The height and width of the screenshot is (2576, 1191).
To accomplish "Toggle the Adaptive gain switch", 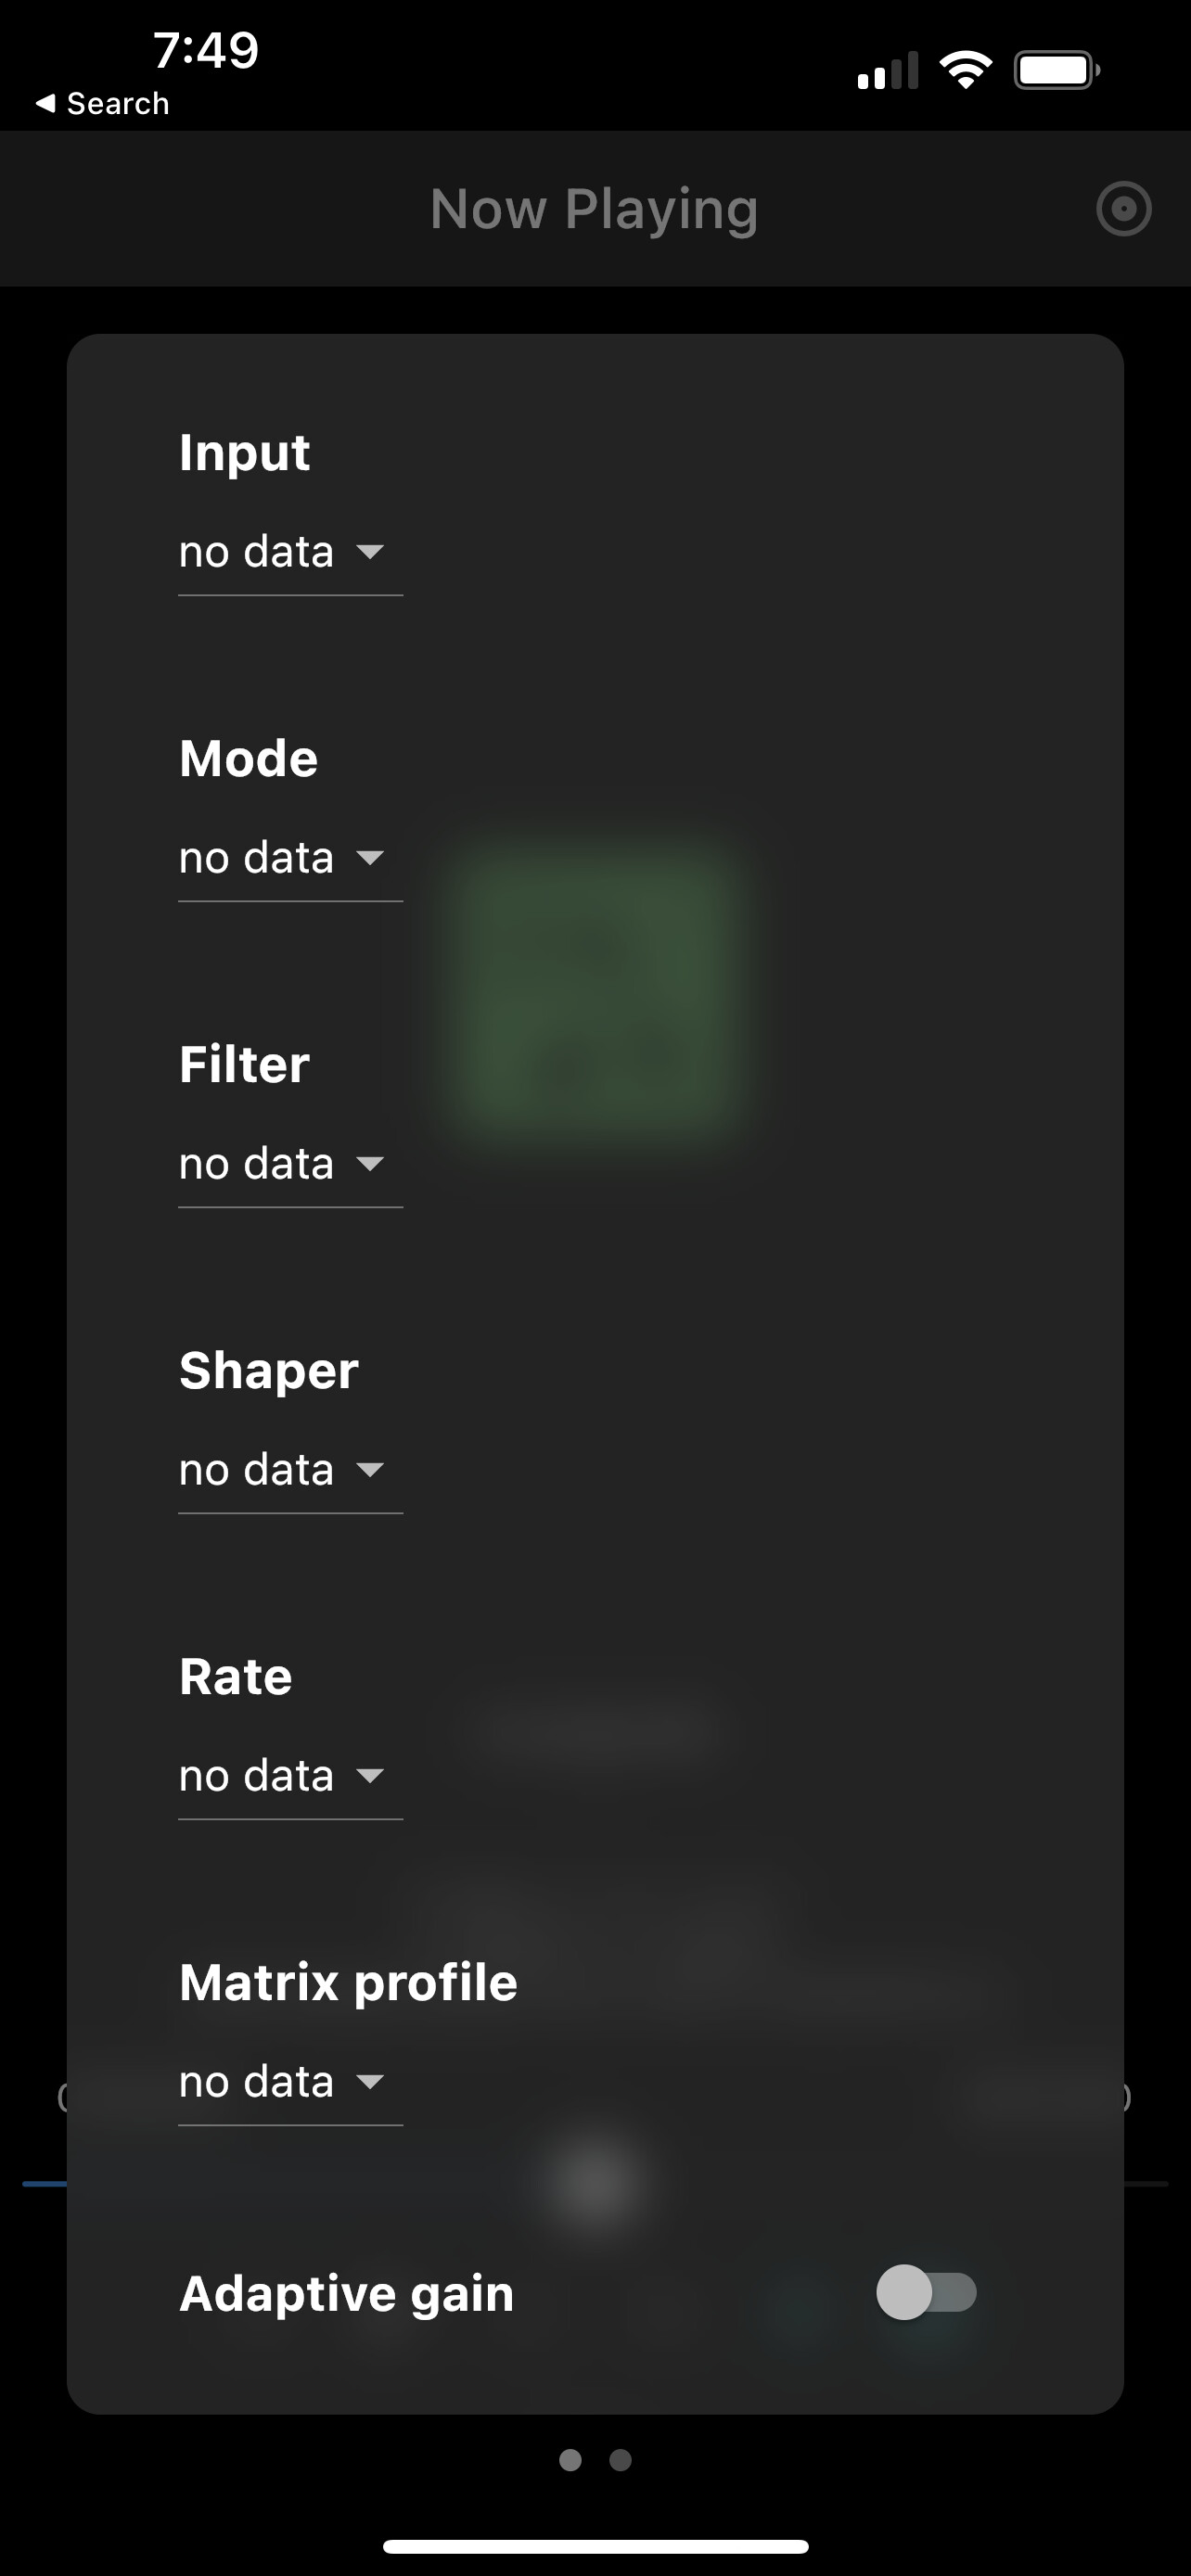I will click(x=926, y=2292).
